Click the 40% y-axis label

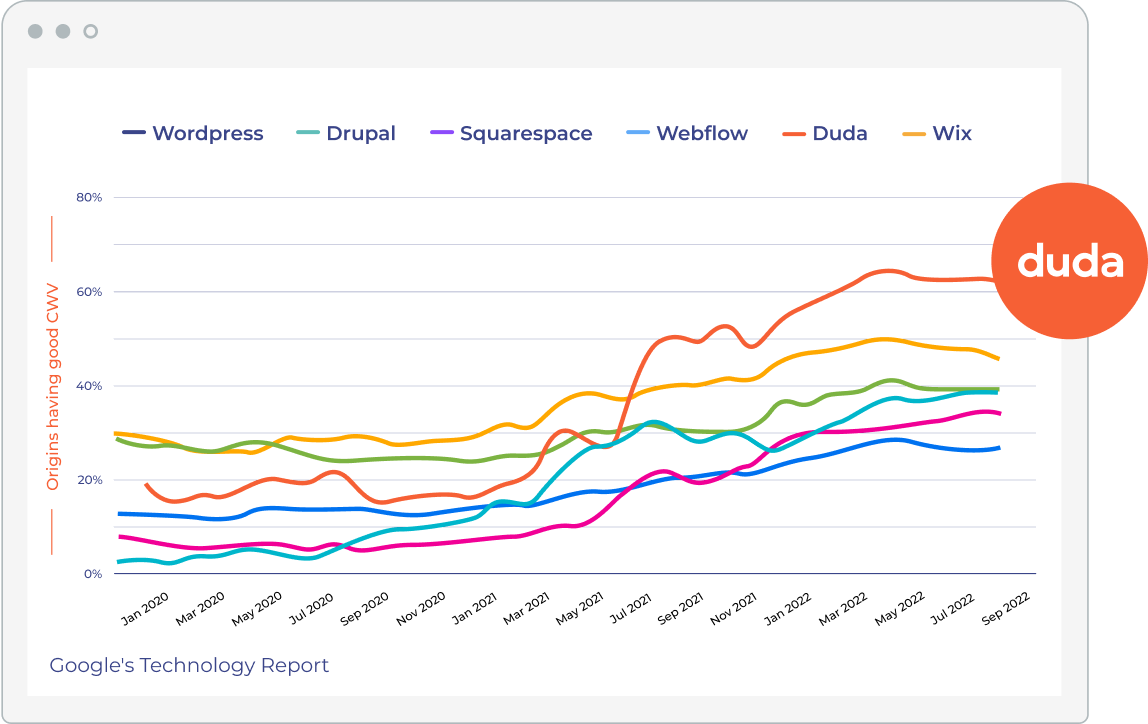[89, 386]
